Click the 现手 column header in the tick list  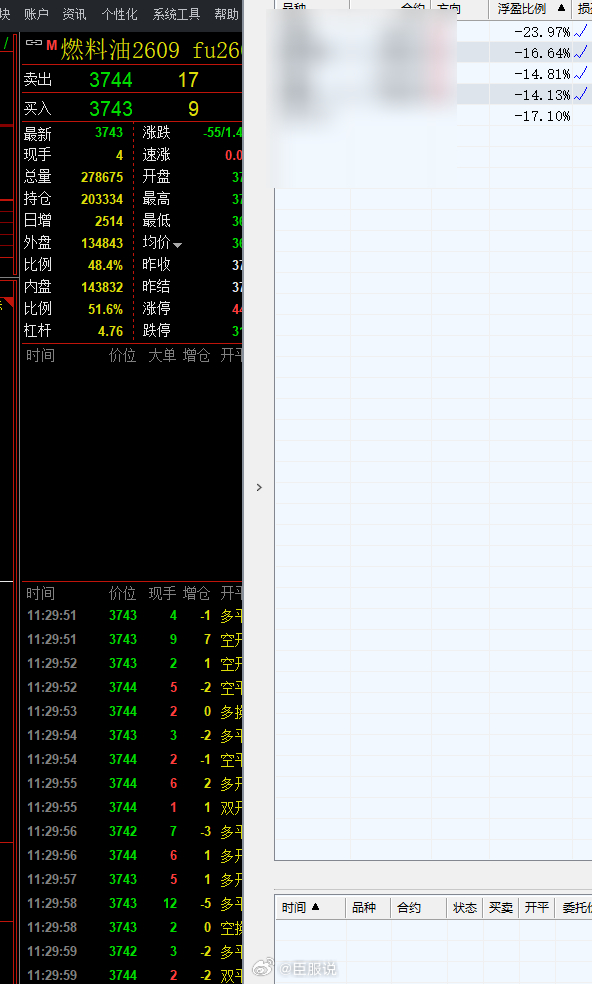click(161, 593)
